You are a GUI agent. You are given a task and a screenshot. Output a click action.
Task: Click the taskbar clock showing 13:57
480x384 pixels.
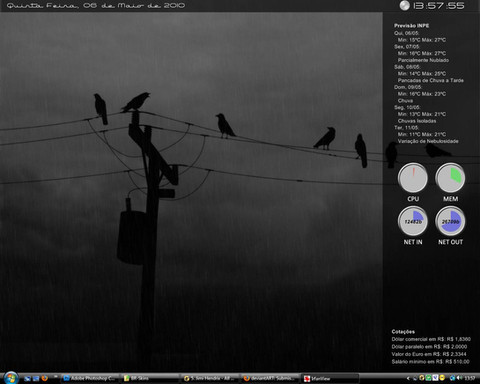[470, 378]
